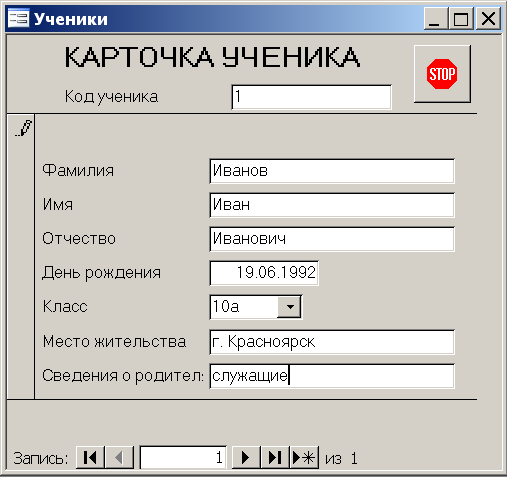
Task: Go to first record navigation button
Action: [90, 457]
